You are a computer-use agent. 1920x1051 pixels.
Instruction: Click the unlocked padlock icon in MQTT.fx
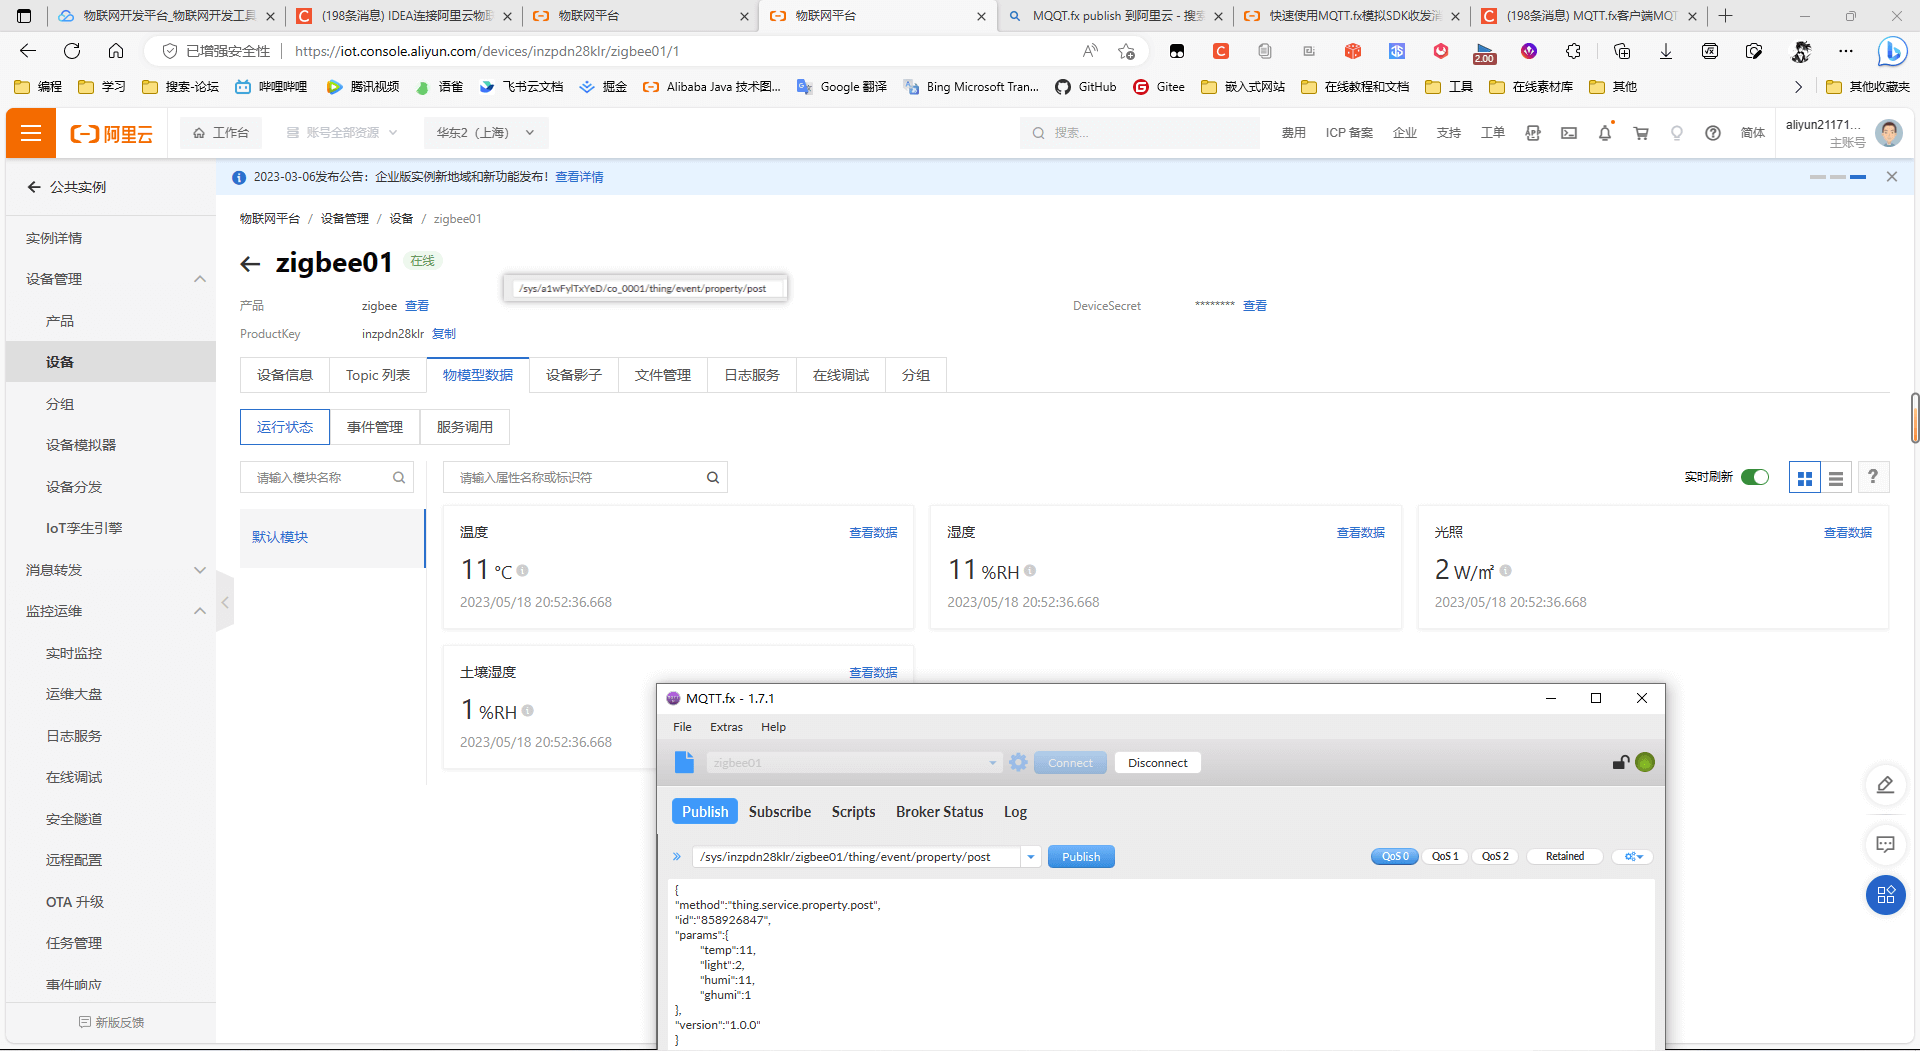(1621, 763)
